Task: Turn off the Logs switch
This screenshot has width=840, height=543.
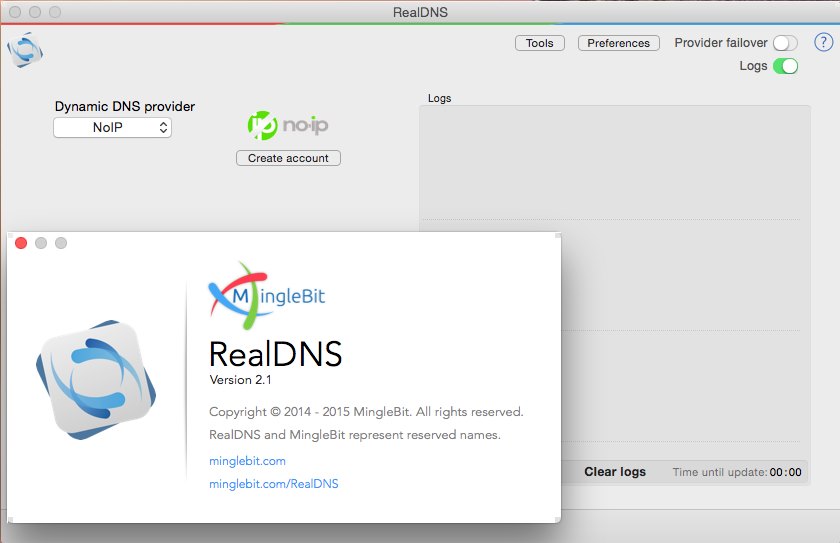Action: tap(785, 66)
